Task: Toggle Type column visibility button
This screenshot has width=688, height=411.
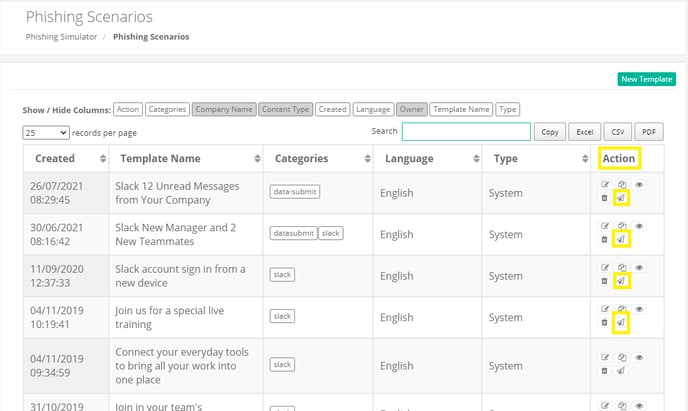Action: (x=508, y=109)
